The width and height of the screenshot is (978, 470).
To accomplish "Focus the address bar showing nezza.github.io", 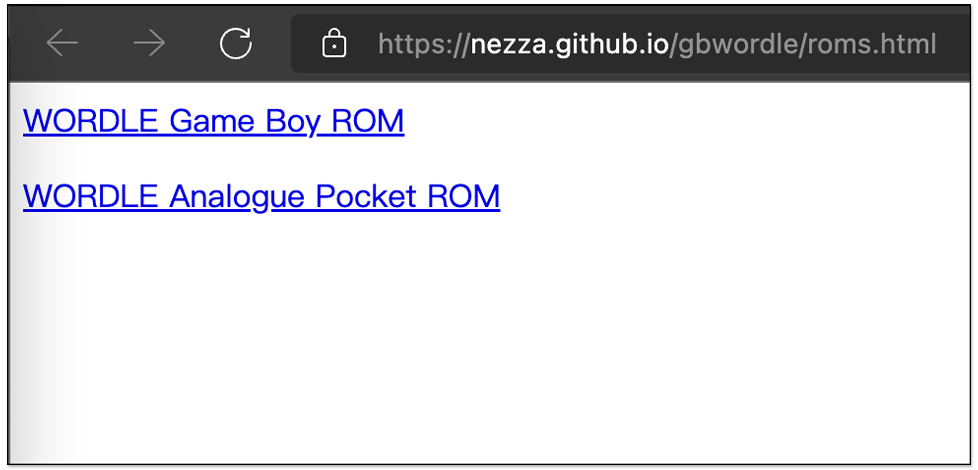I will point(630,44).
